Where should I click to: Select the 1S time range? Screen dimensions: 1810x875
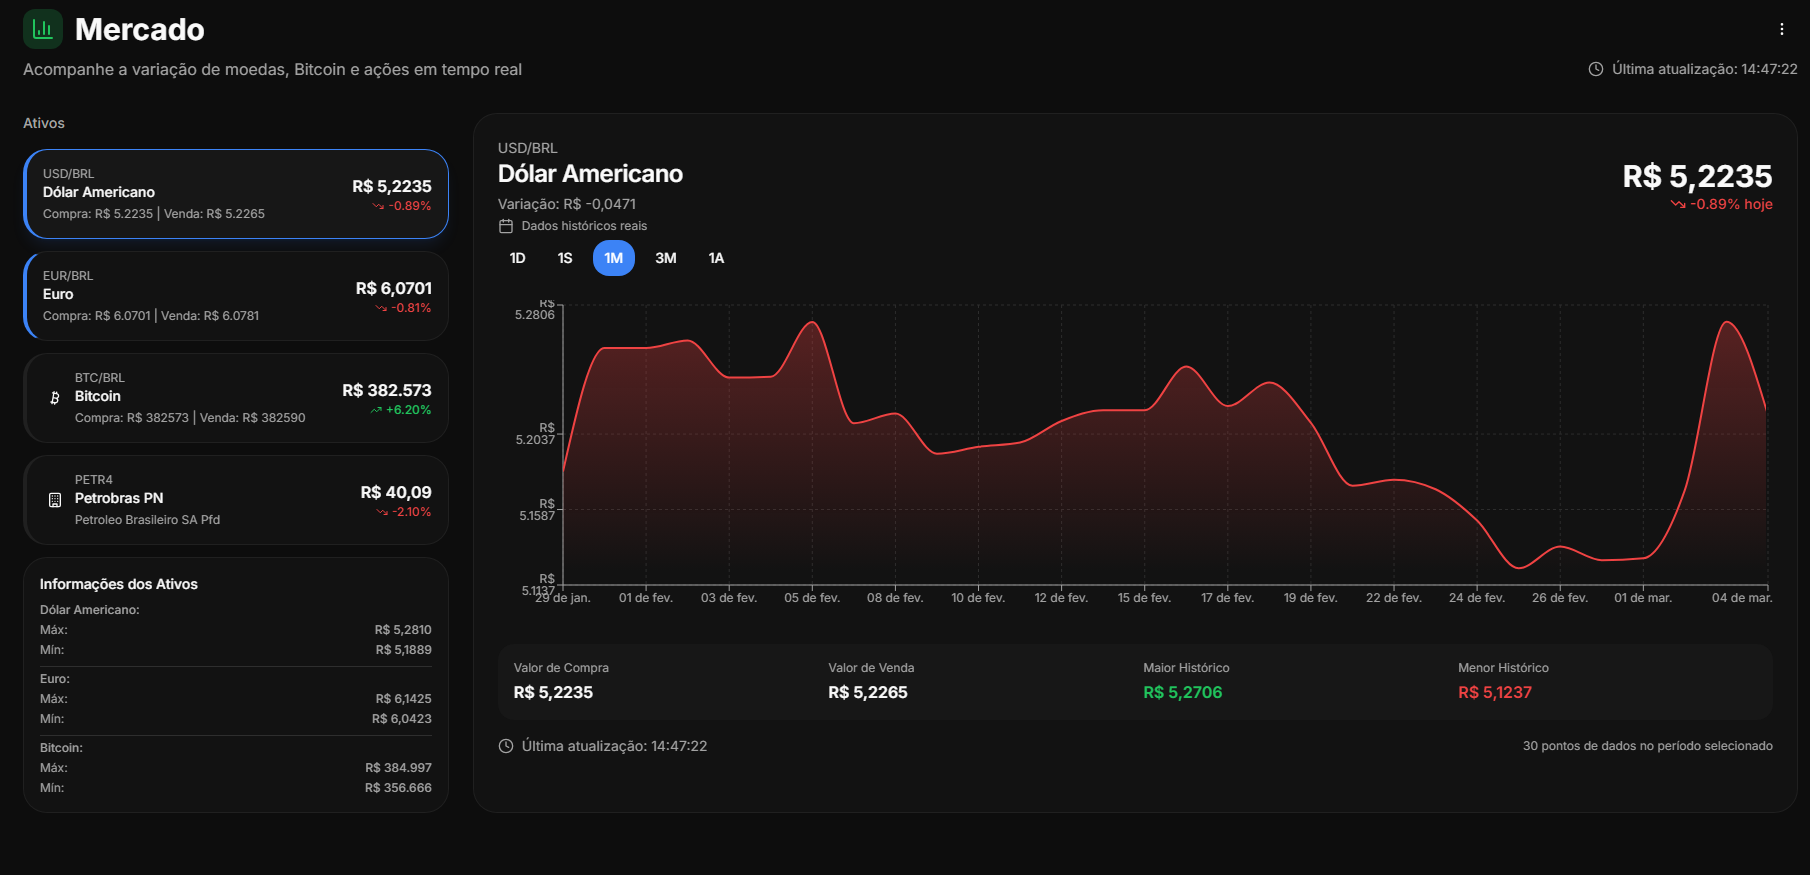565,258
